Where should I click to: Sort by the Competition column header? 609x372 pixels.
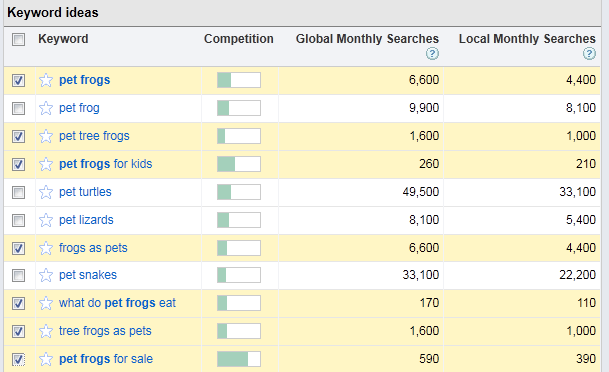(239, 39)
